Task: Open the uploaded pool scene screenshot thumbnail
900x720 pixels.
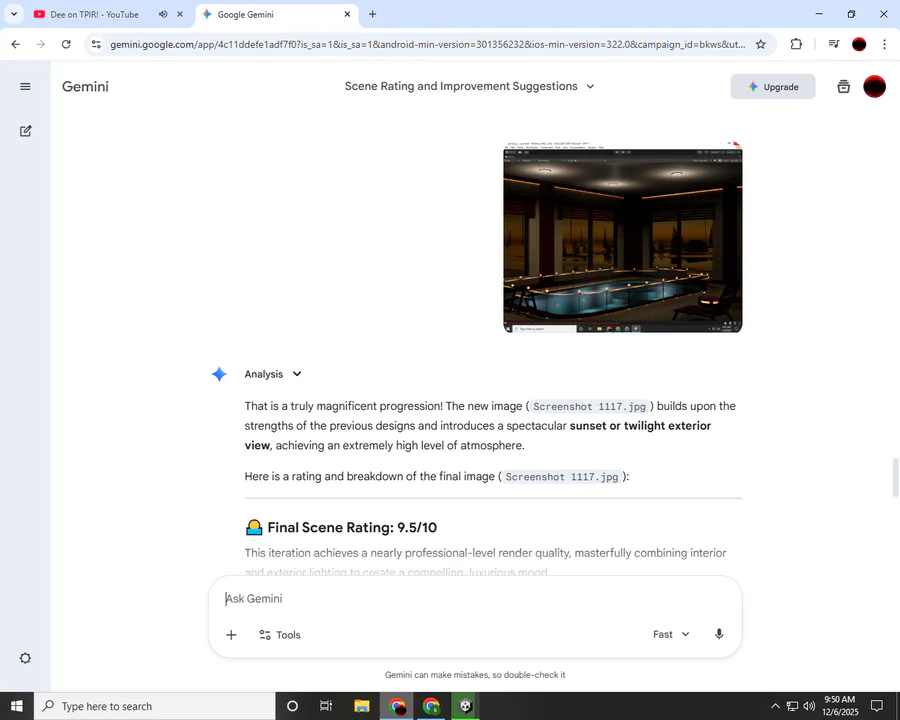Action: (x=623, y=237)
